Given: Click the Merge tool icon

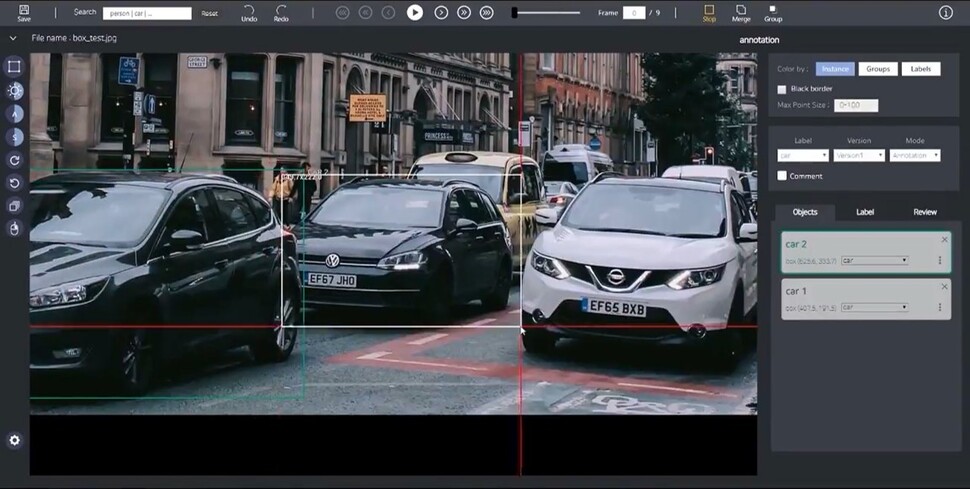Looking at the screenshot, I should 741,12.
